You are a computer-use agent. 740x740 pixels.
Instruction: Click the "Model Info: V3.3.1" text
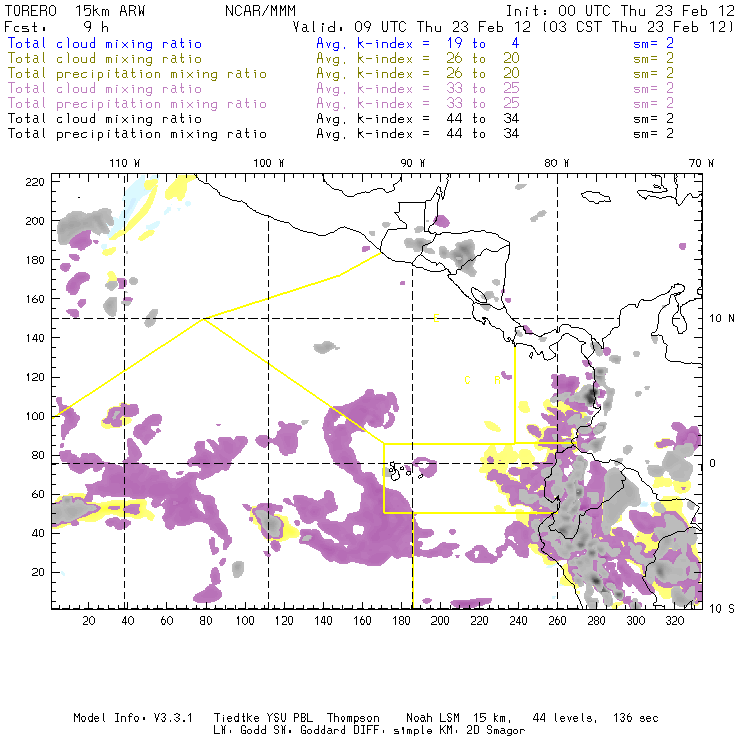pyautogui.click(x=133, y=718)
